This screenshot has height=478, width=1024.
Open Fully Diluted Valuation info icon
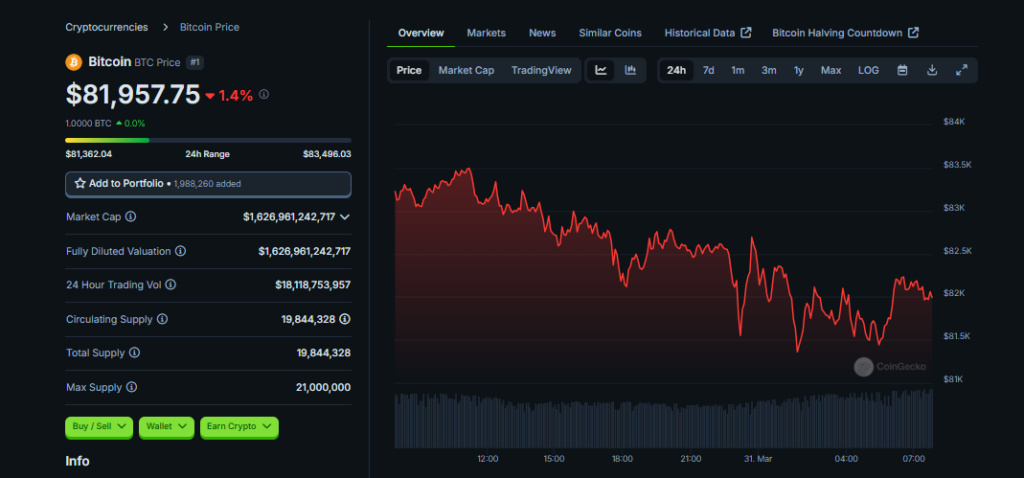click(181, 251)
